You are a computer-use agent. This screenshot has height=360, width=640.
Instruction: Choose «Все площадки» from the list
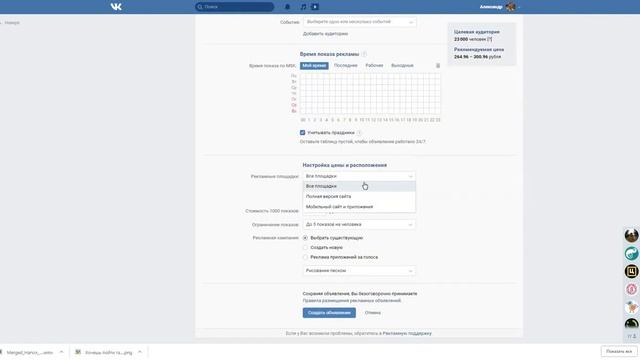point(359,186)
